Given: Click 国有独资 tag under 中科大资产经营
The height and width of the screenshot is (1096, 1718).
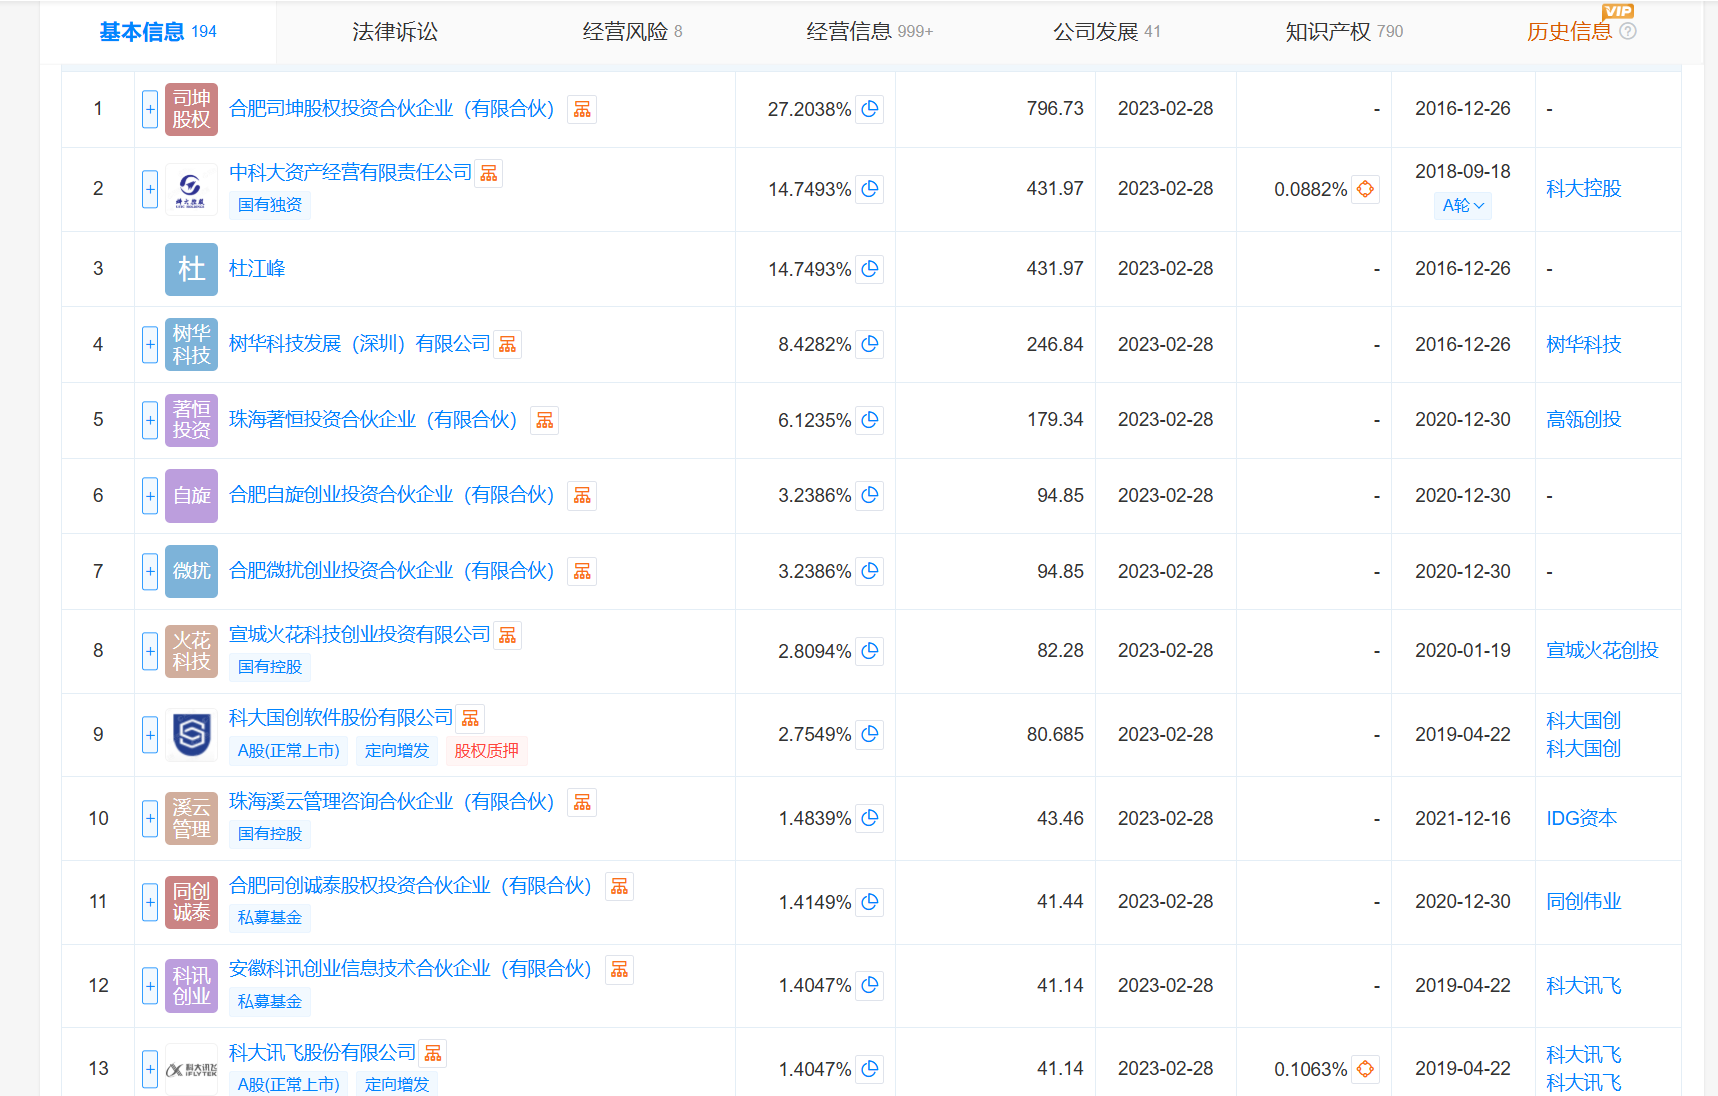Looking at the screenshot, I should (270, 205).
